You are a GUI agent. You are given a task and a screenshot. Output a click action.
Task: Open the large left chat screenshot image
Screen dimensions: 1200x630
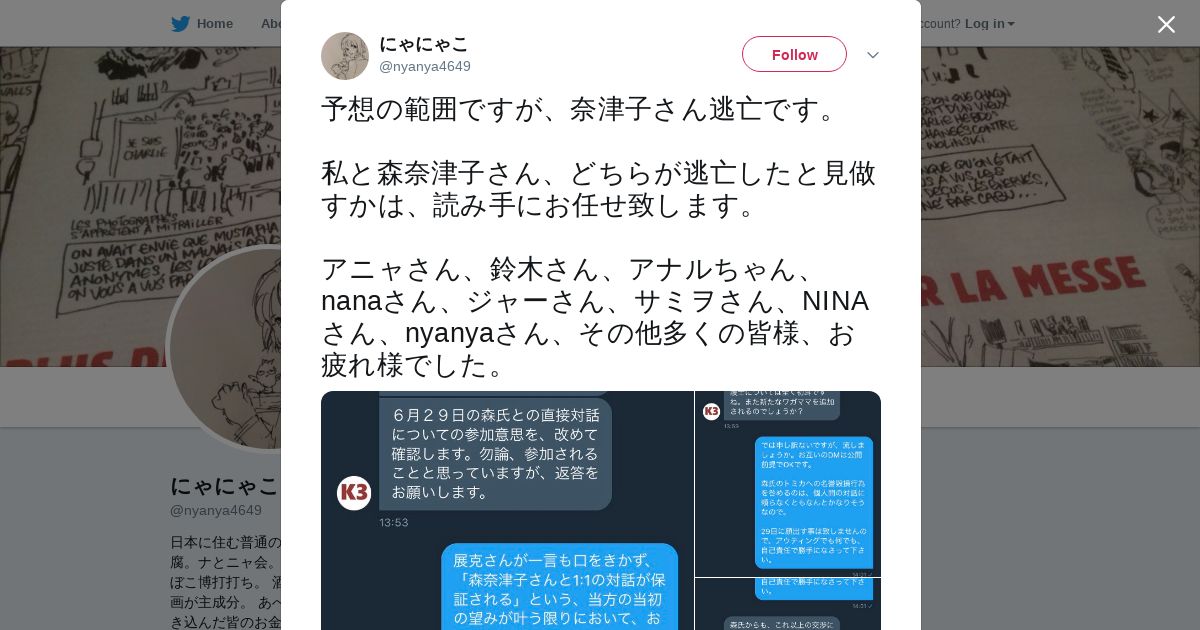(x=507, y=510)
